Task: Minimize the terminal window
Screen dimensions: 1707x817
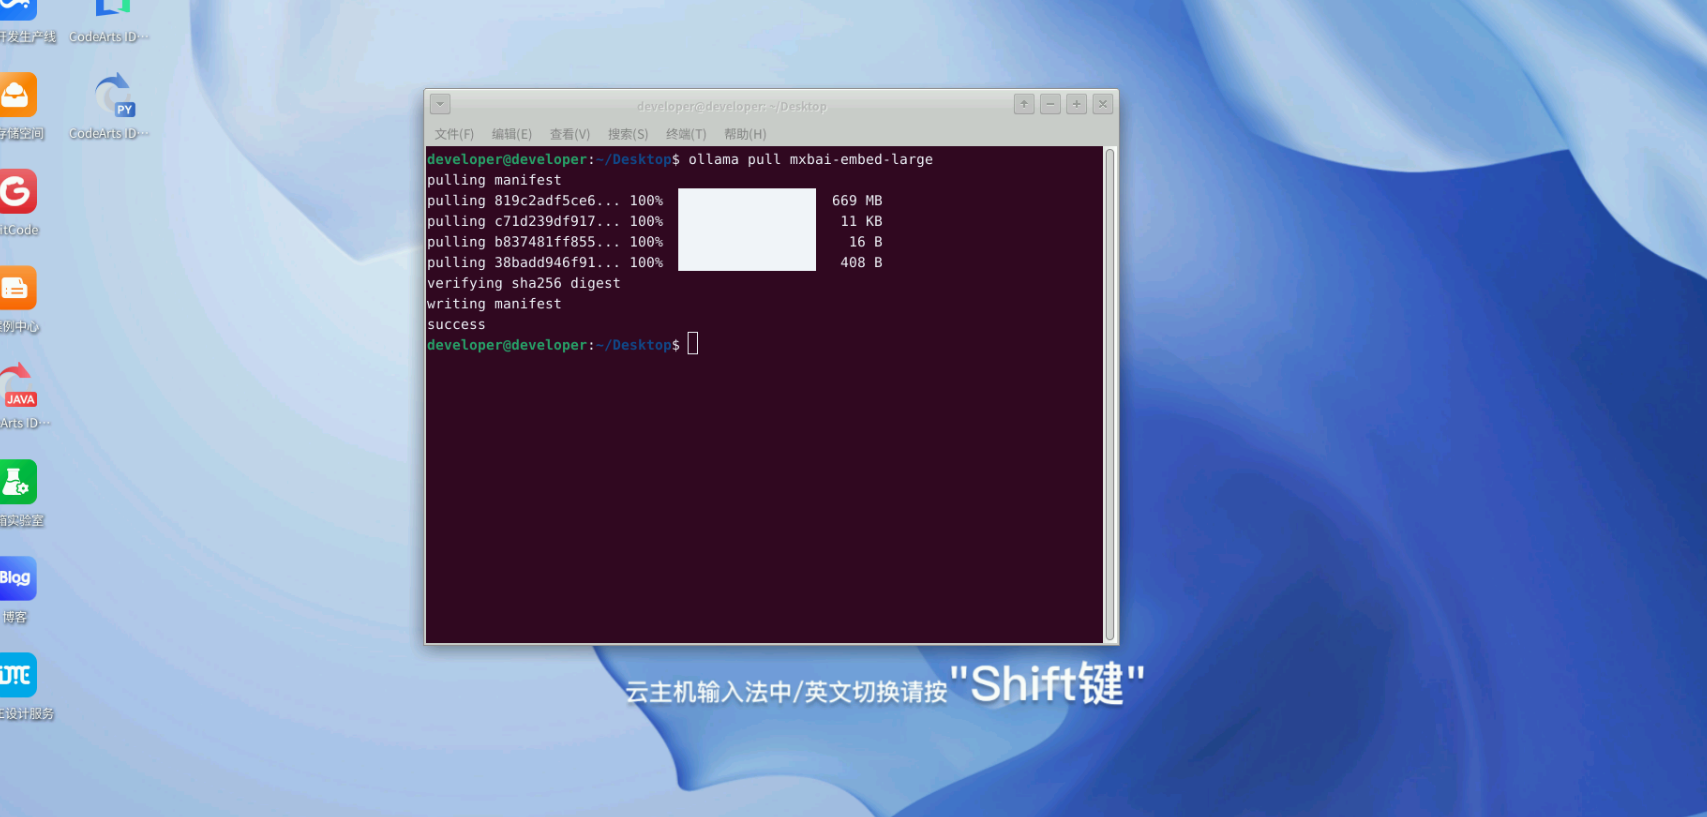Action: 1050,104
